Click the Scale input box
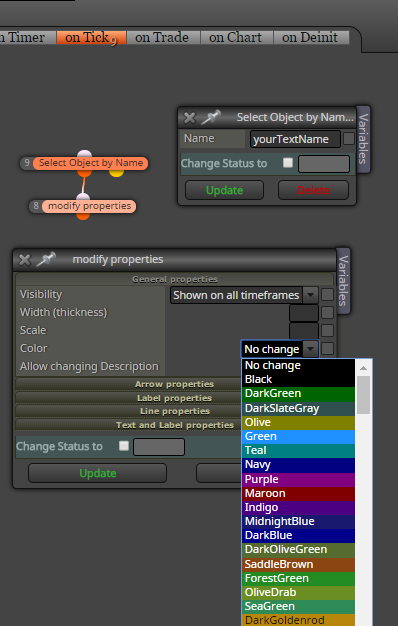This screenshot has height=626, width=398. click(304, 331)
